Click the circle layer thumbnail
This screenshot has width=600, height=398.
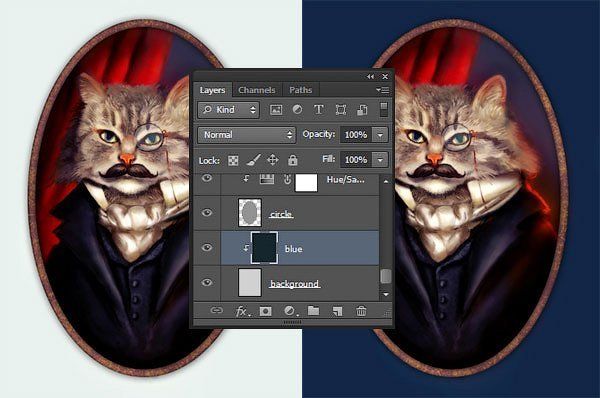(250, 212)
